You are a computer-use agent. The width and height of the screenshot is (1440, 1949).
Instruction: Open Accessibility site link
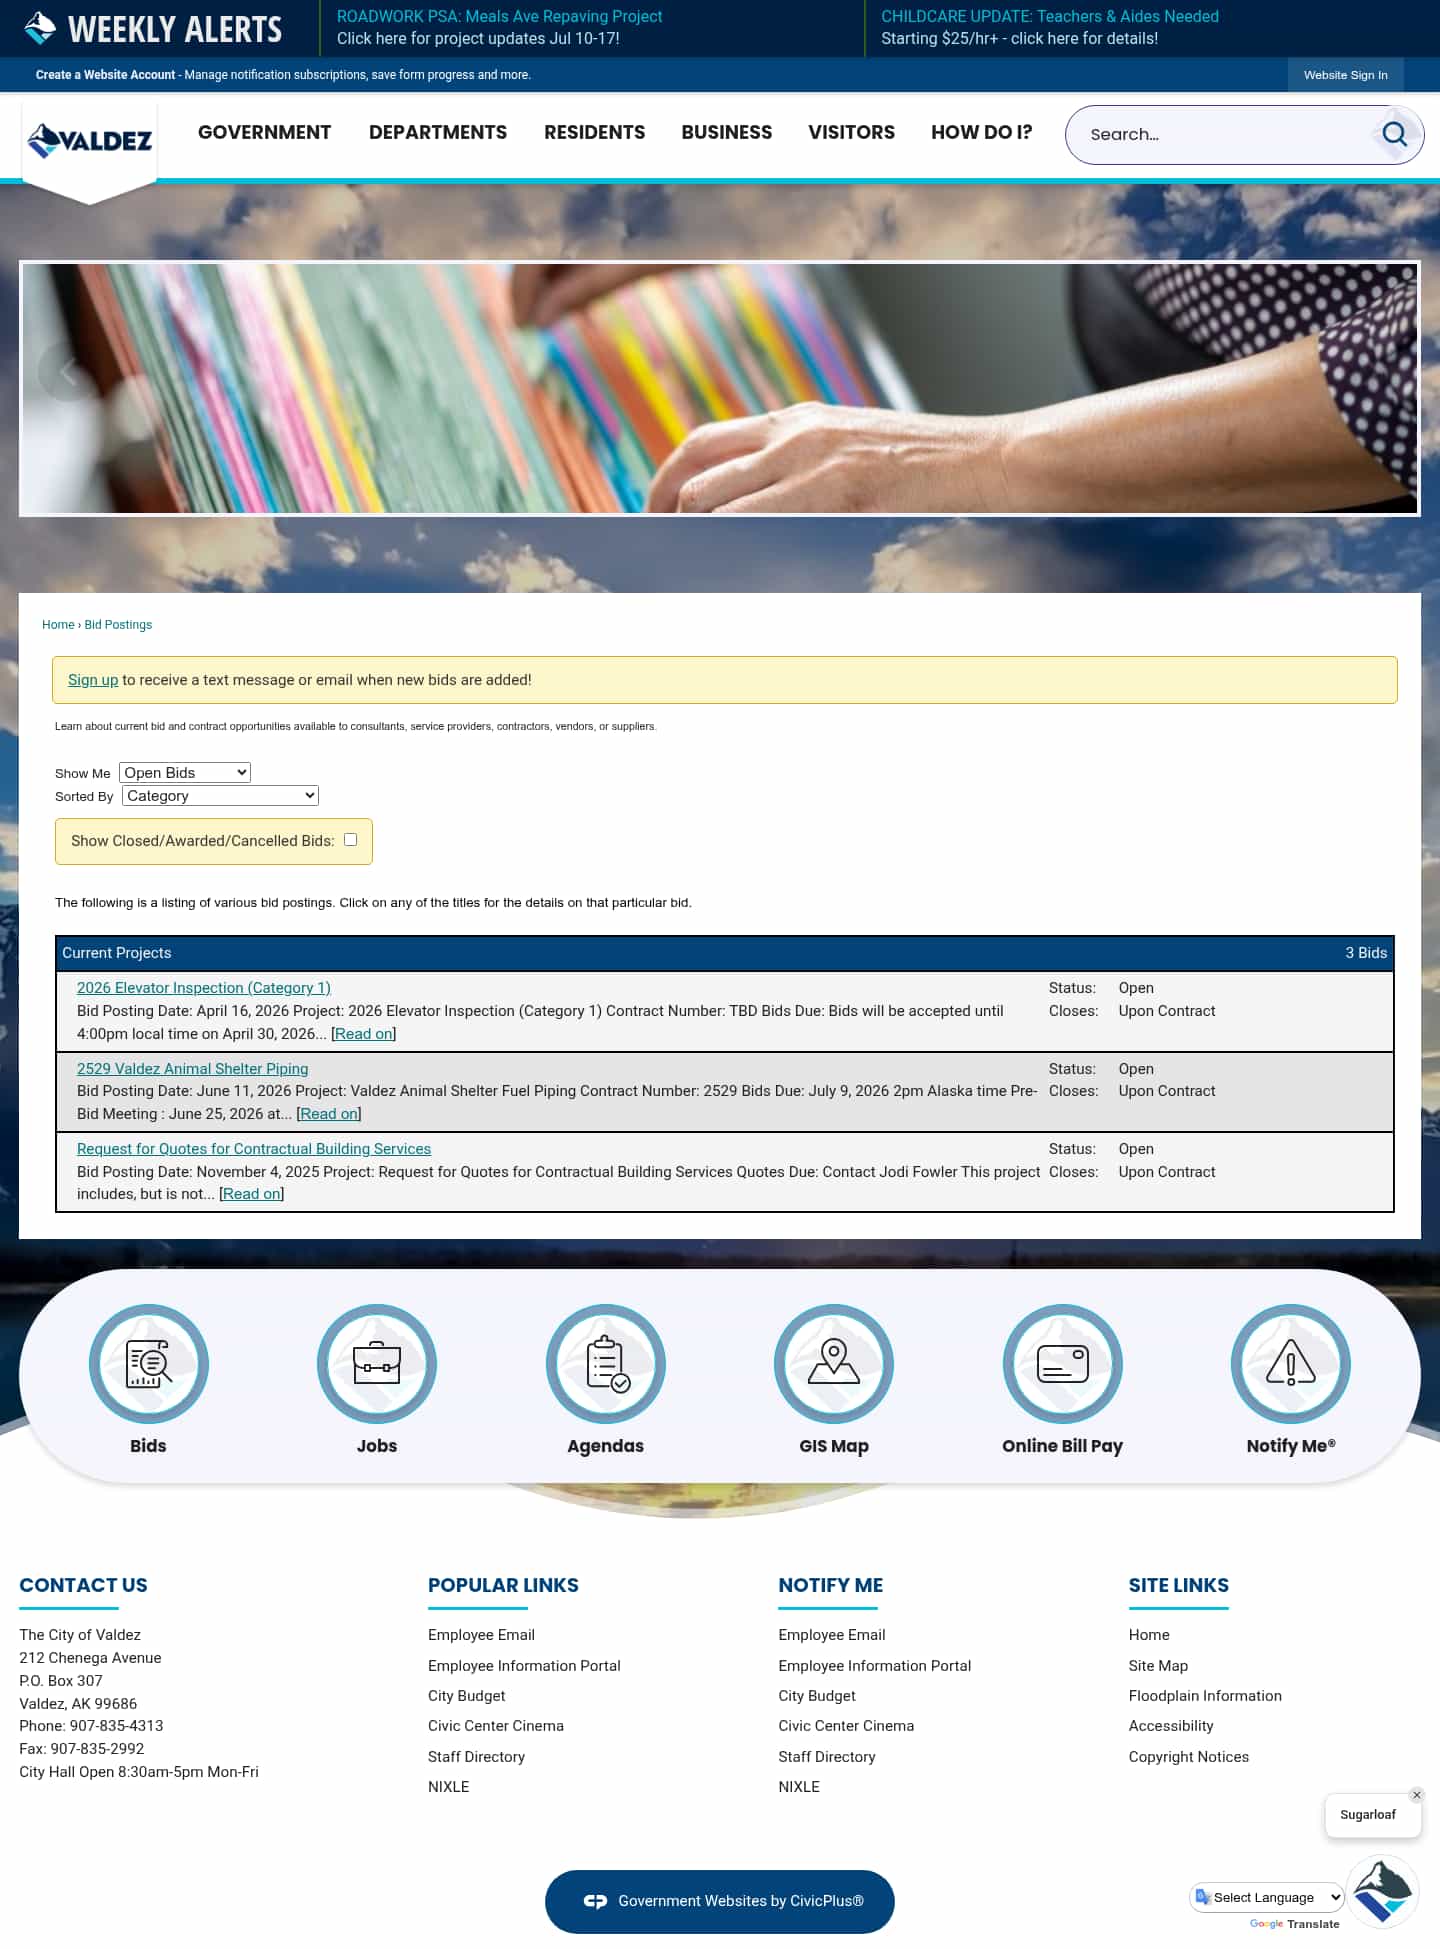pyautogui.click(x=1171, y=1726)
